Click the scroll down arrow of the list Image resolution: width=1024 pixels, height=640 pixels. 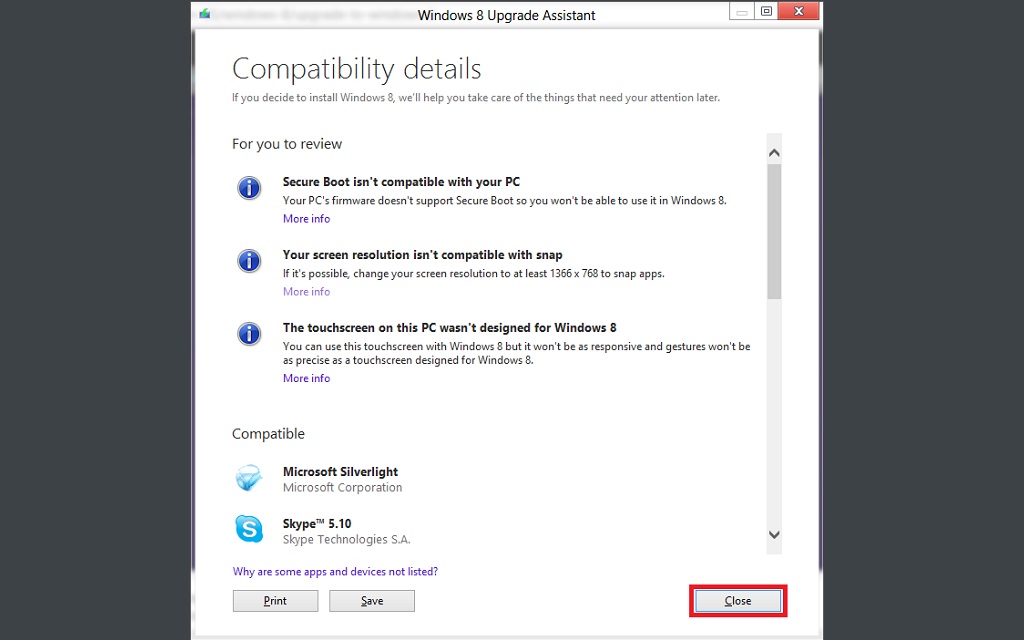click(774, 535)
